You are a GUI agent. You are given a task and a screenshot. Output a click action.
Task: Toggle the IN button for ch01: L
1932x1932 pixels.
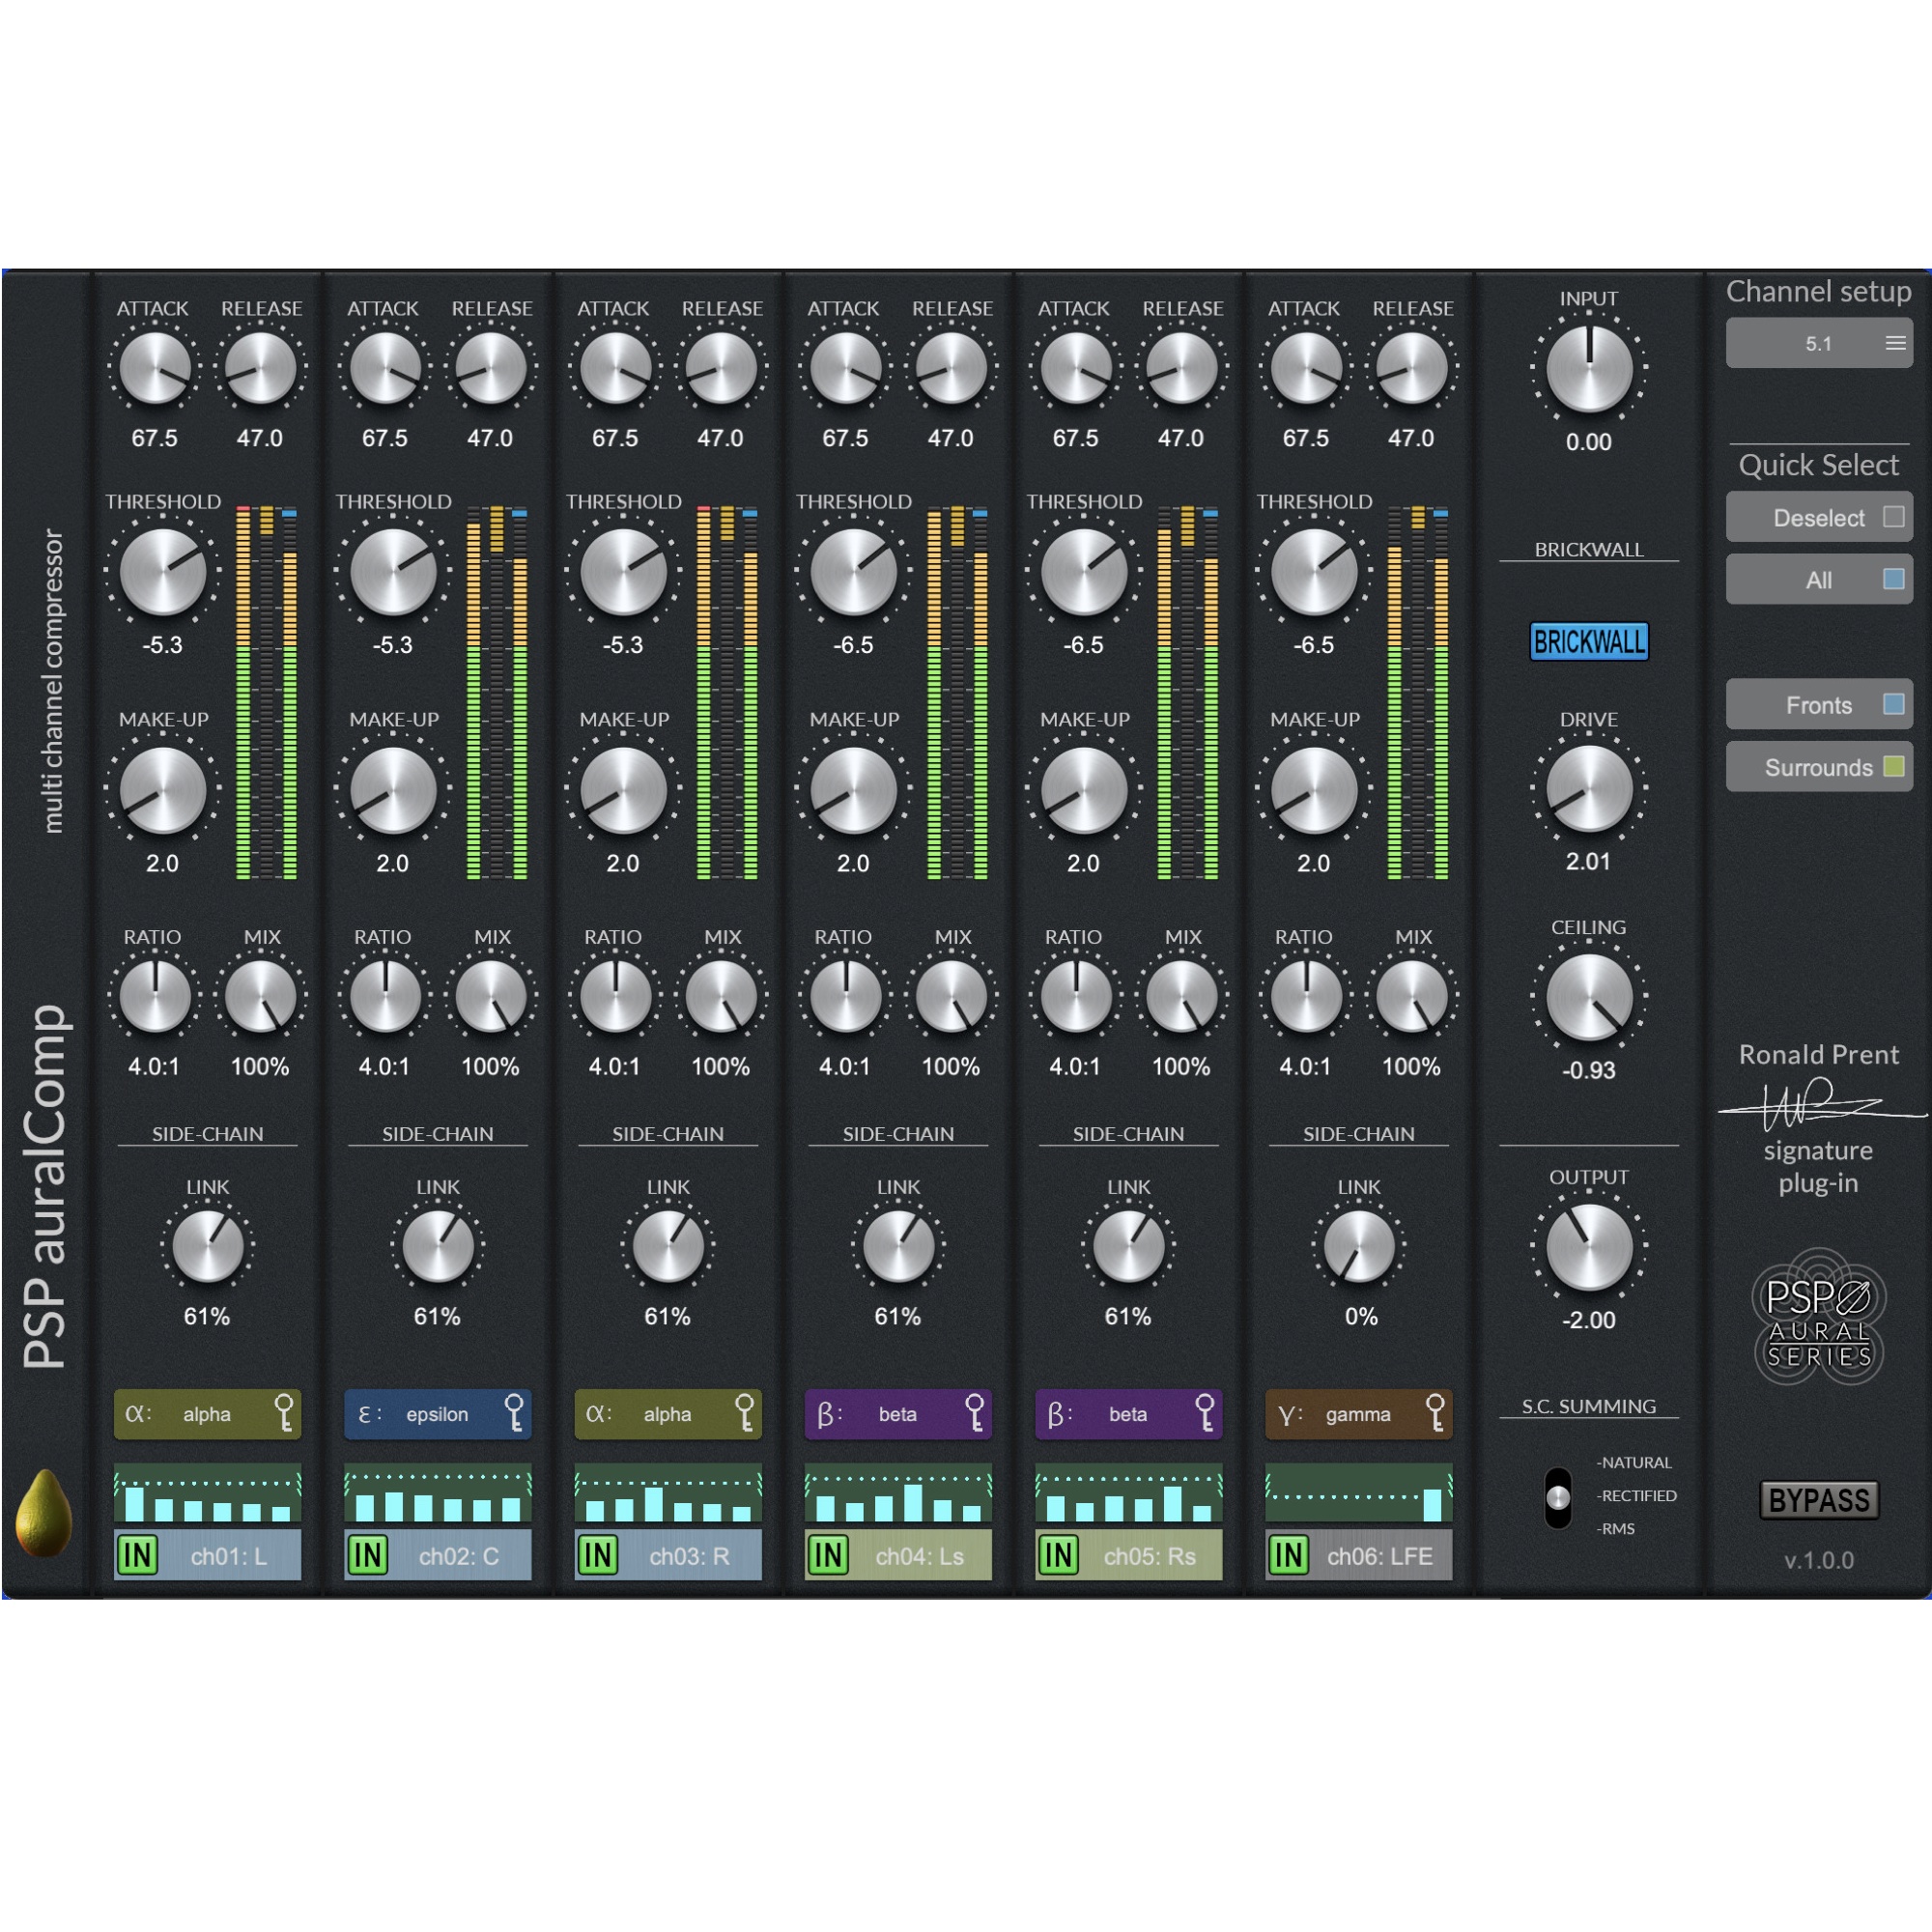137,1555
